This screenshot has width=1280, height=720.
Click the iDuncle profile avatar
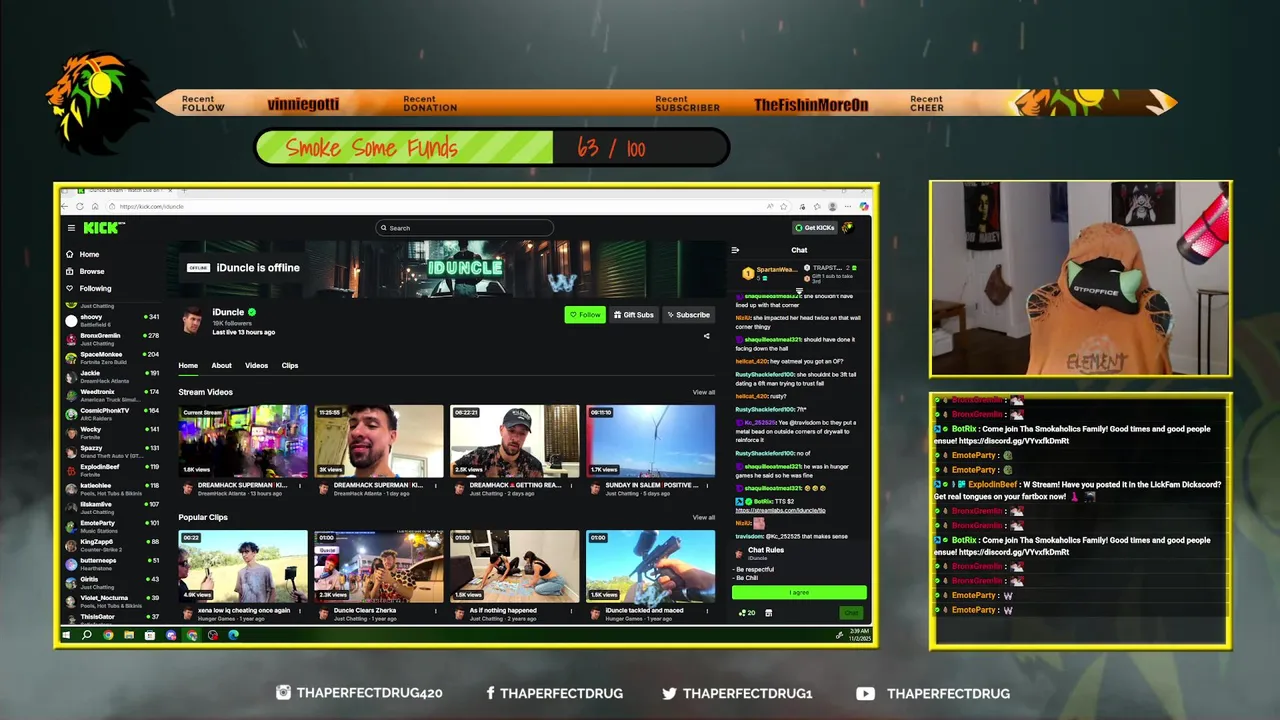[192, 320]
